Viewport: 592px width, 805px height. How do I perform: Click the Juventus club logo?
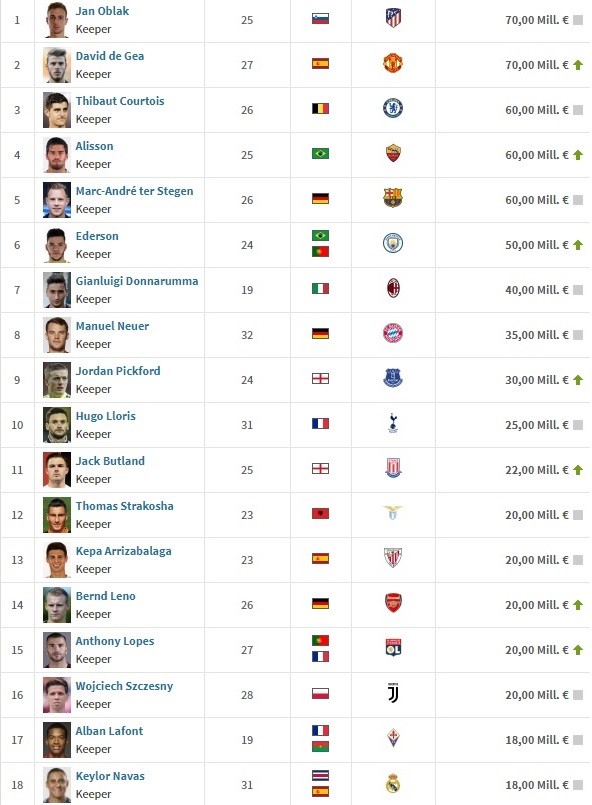393,694
